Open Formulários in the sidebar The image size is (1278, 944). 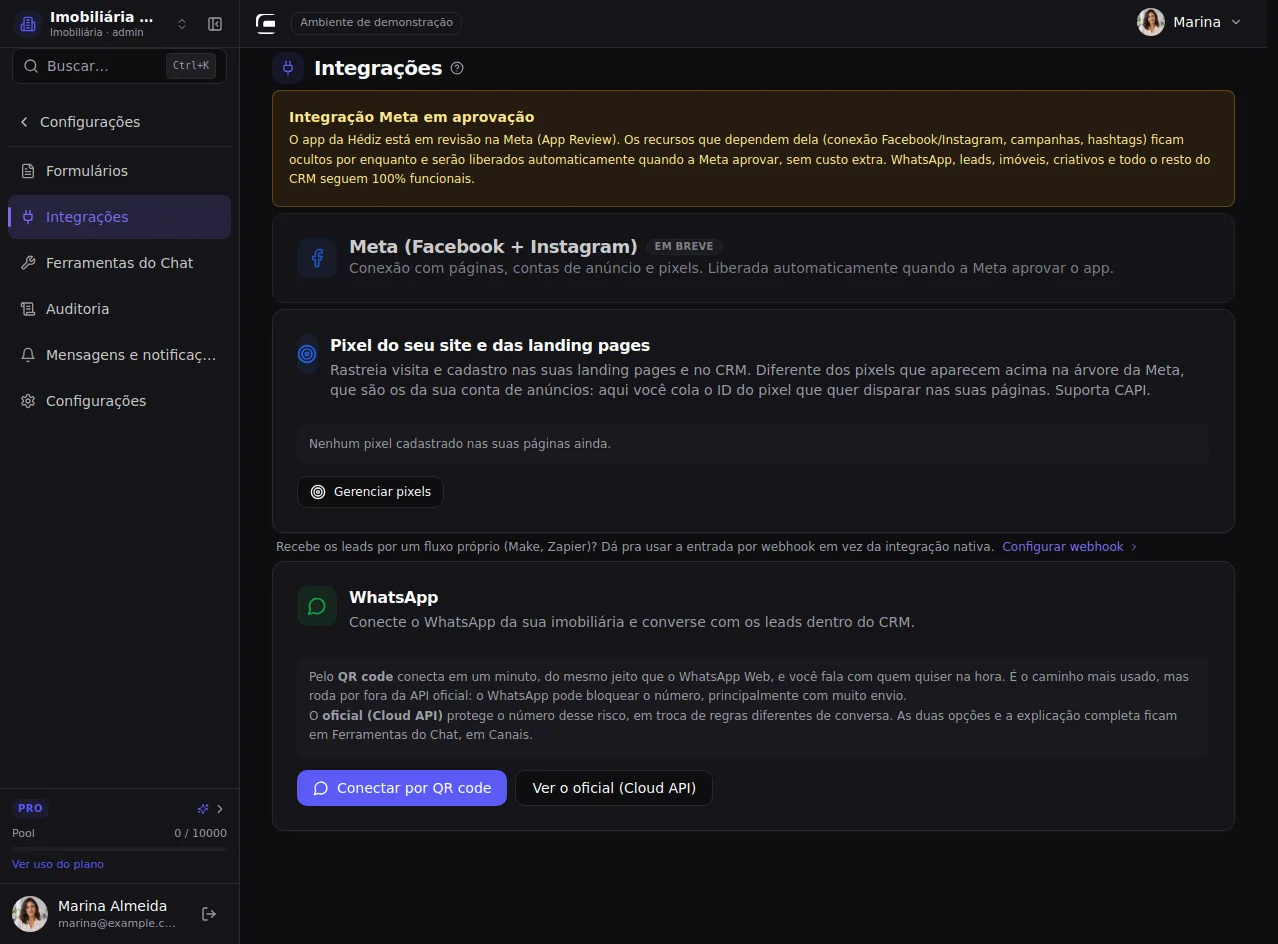pyautogui.click(x=119, y=171)
